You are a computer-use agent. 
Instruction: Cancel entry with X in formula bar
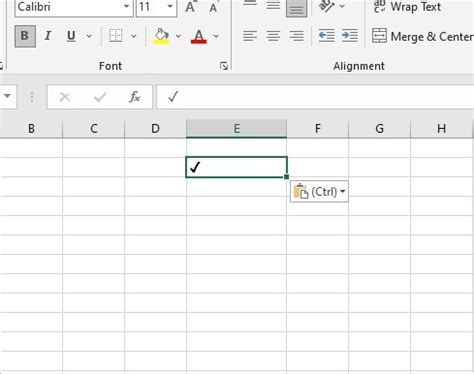(x=65, y=97)
